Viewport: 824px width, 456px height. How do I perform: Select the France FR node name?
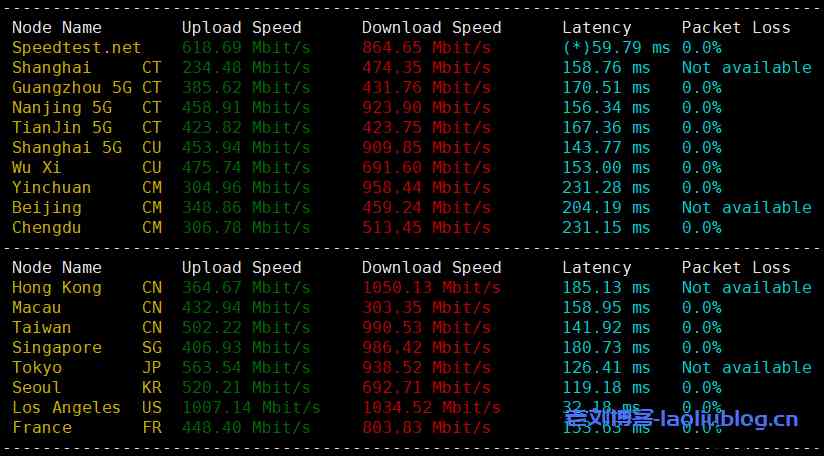click(x=87, y=428)
